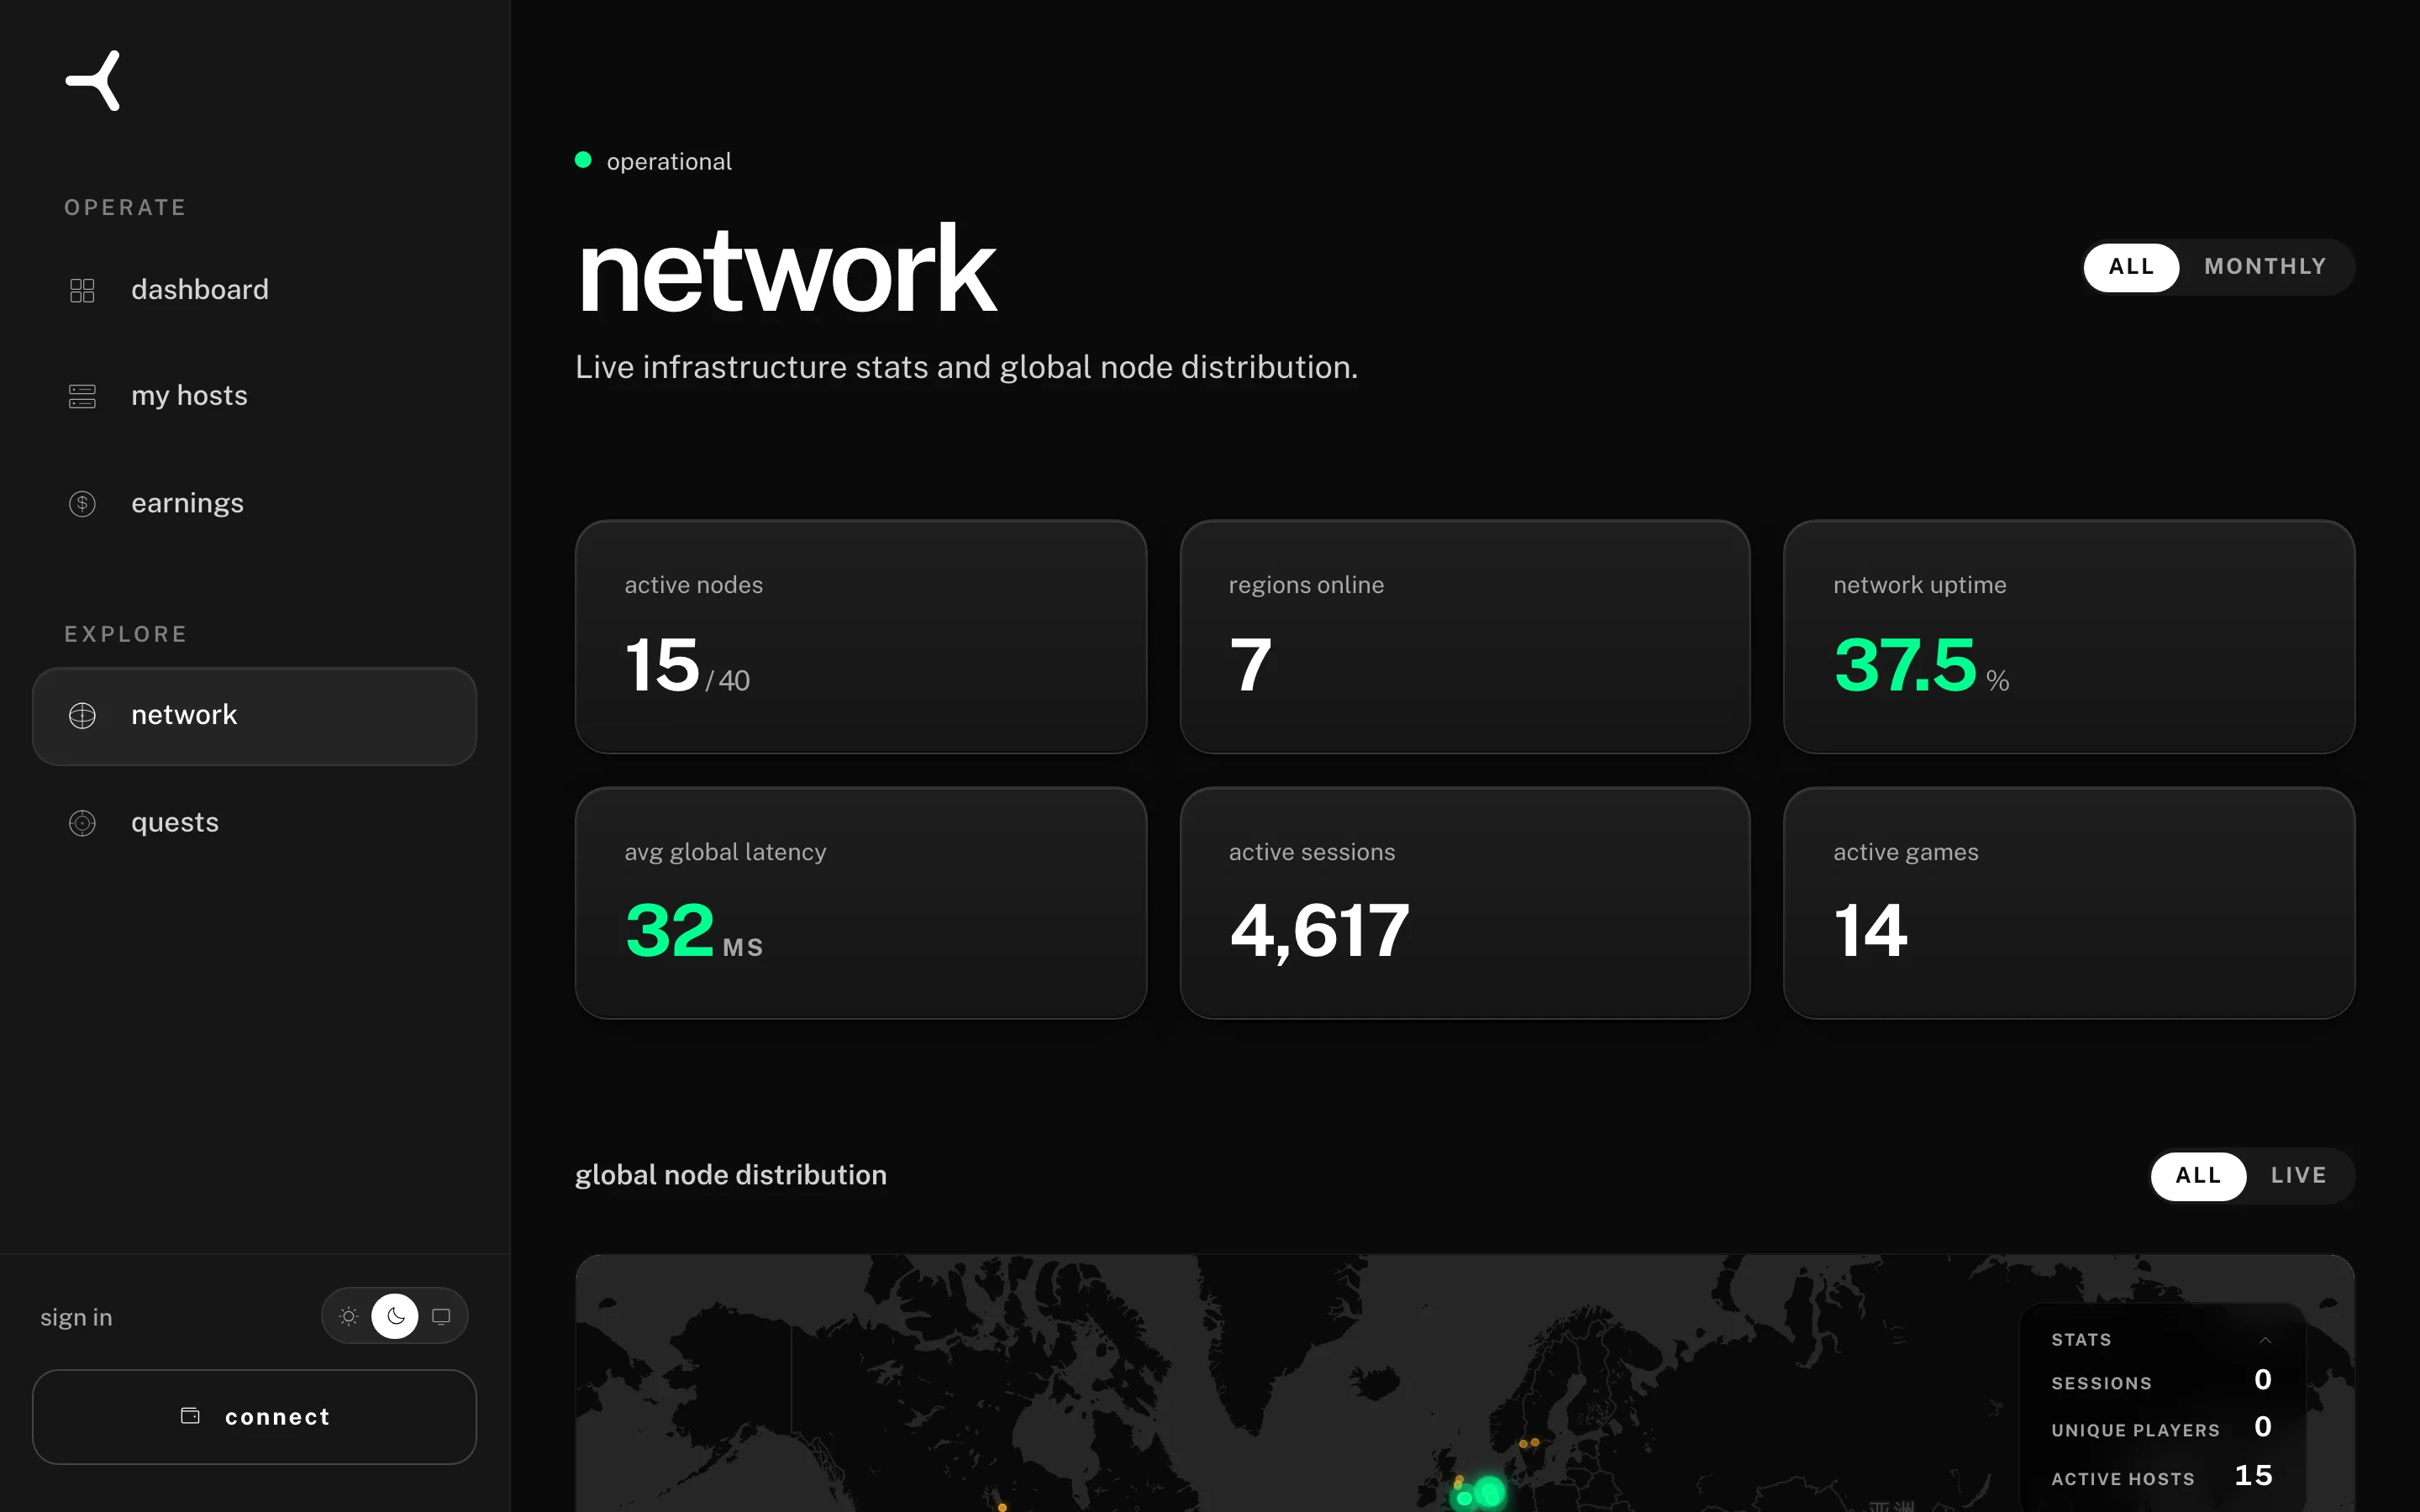Select ALL in global node distribution toggle
Screen dimensions: 2420x1512
(2198, 1175)
